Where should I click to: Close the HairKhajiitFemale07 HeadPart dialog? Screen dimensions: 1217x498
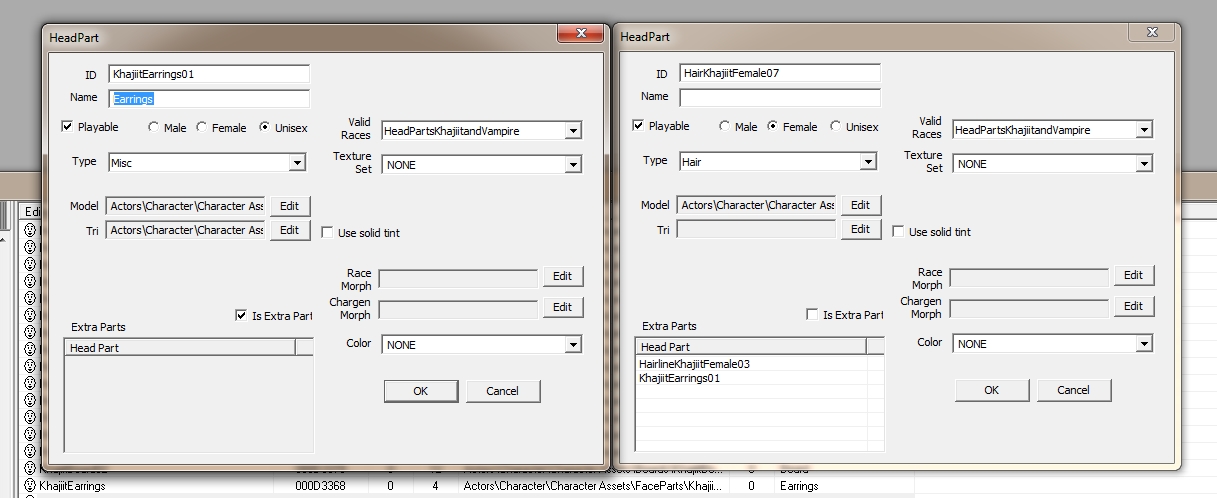click(1150, 34)
